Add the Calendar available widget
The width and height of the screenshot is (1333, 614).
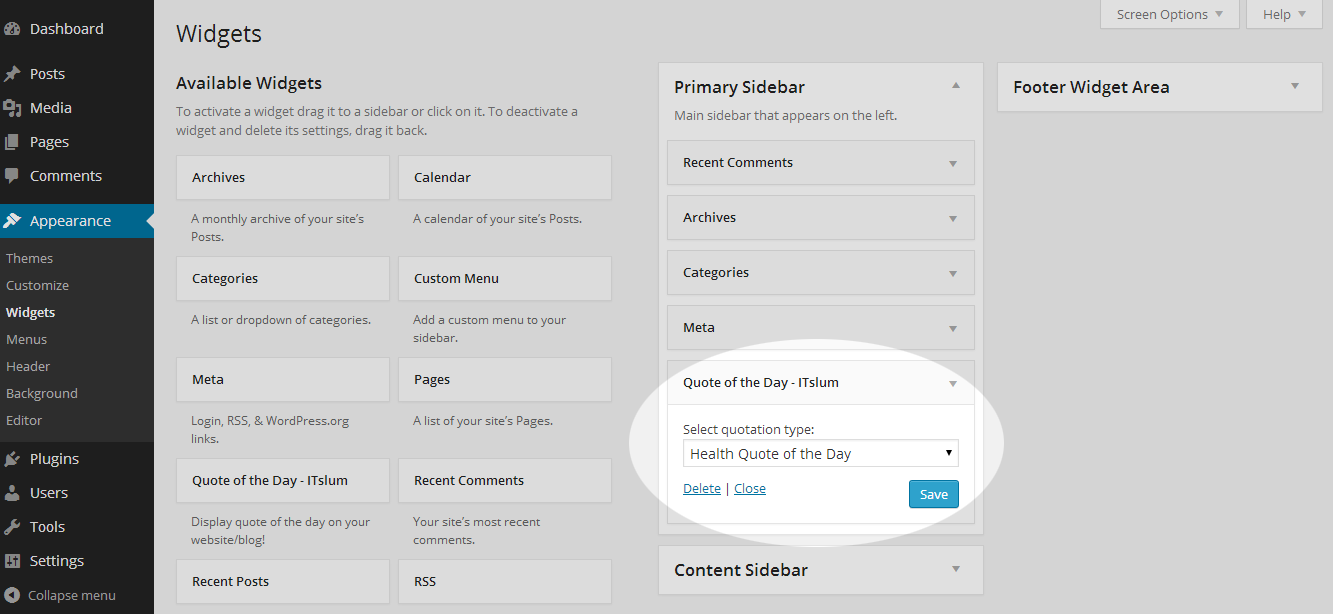coord(504,177)
